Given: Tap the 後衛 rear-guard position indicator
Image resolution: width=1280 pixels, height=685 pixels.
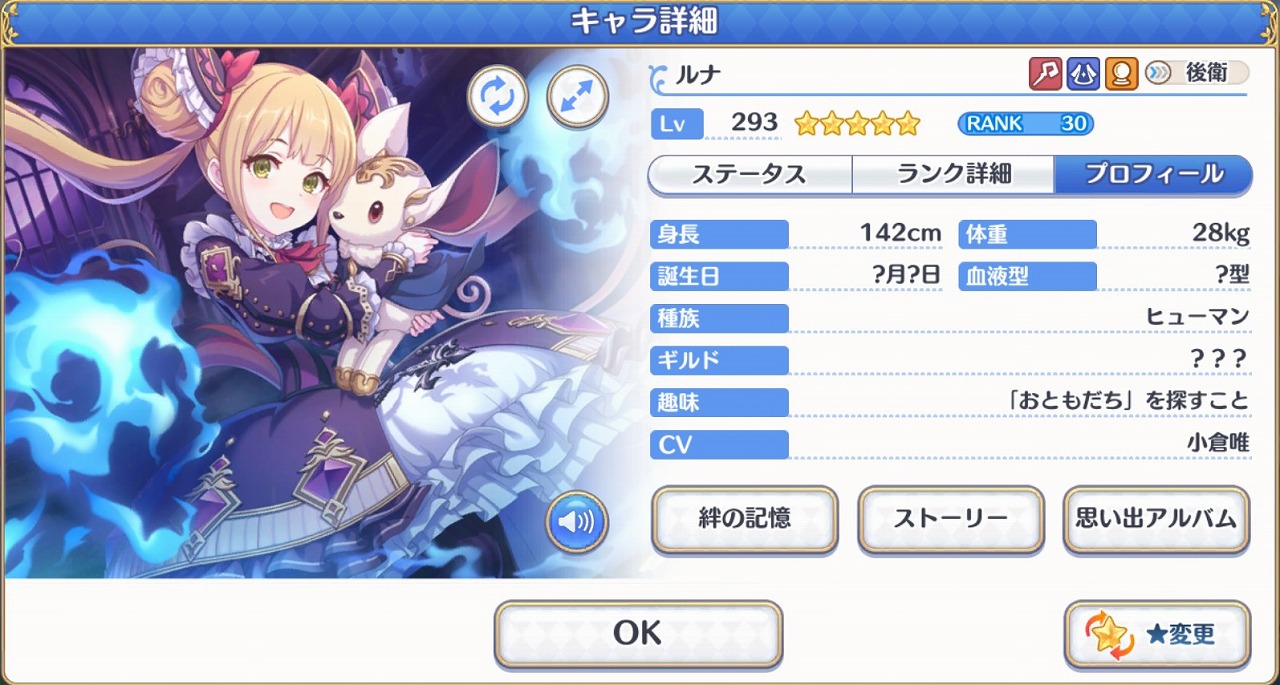Looking at the screenshot, I should (1196, 73).
